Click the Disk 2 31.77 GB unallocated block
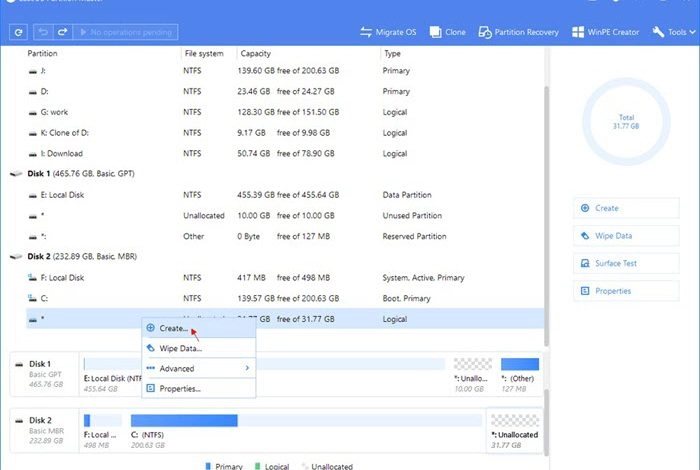Viewport: 700px width, 470px height. (x=514, y=430)
